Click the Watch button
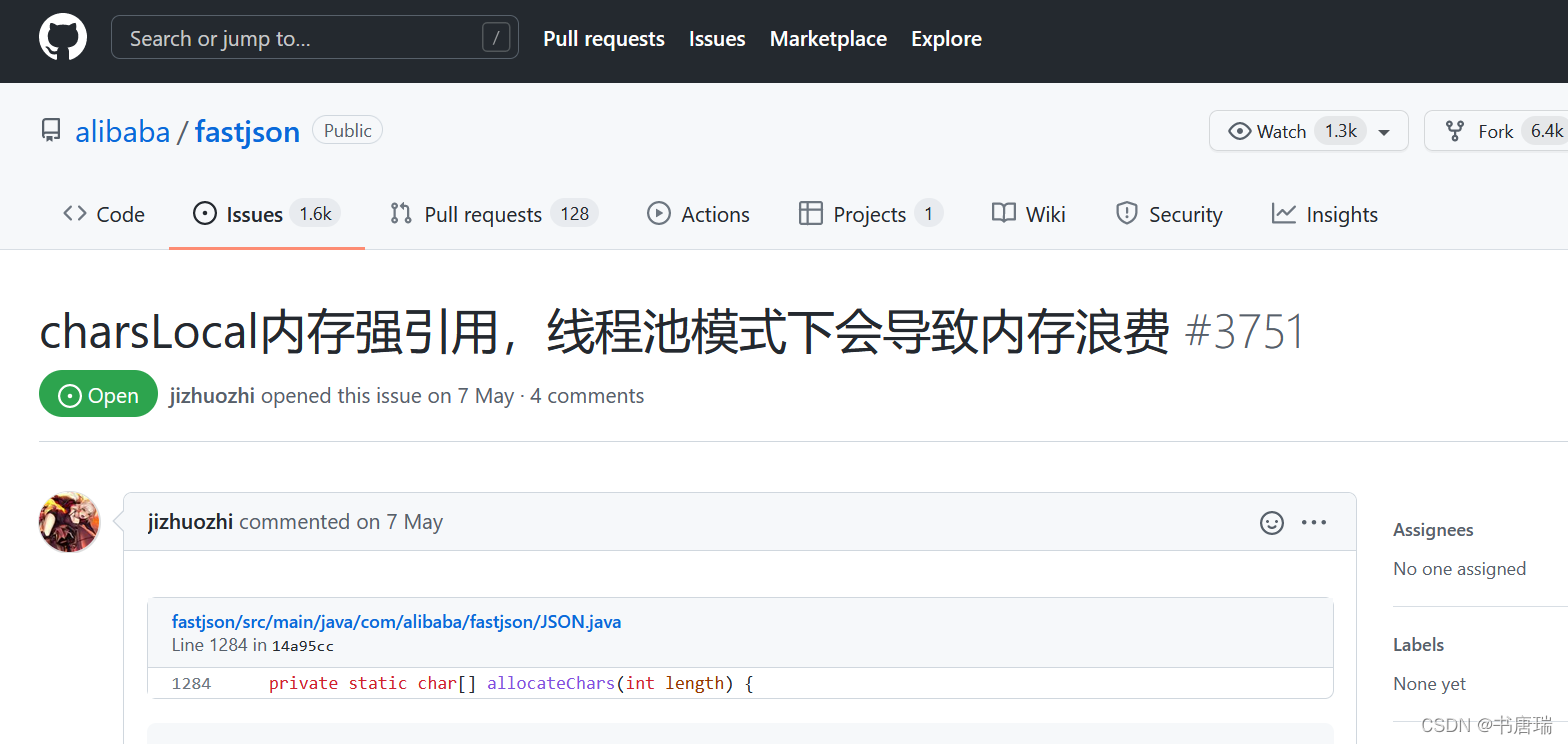1568x744 pixels. 1267,131
